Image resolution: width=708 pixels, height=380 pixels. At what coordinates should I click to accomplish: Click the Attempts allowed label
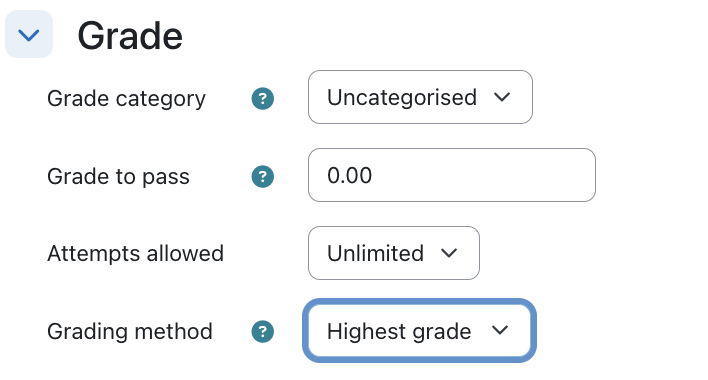point(135,253)
